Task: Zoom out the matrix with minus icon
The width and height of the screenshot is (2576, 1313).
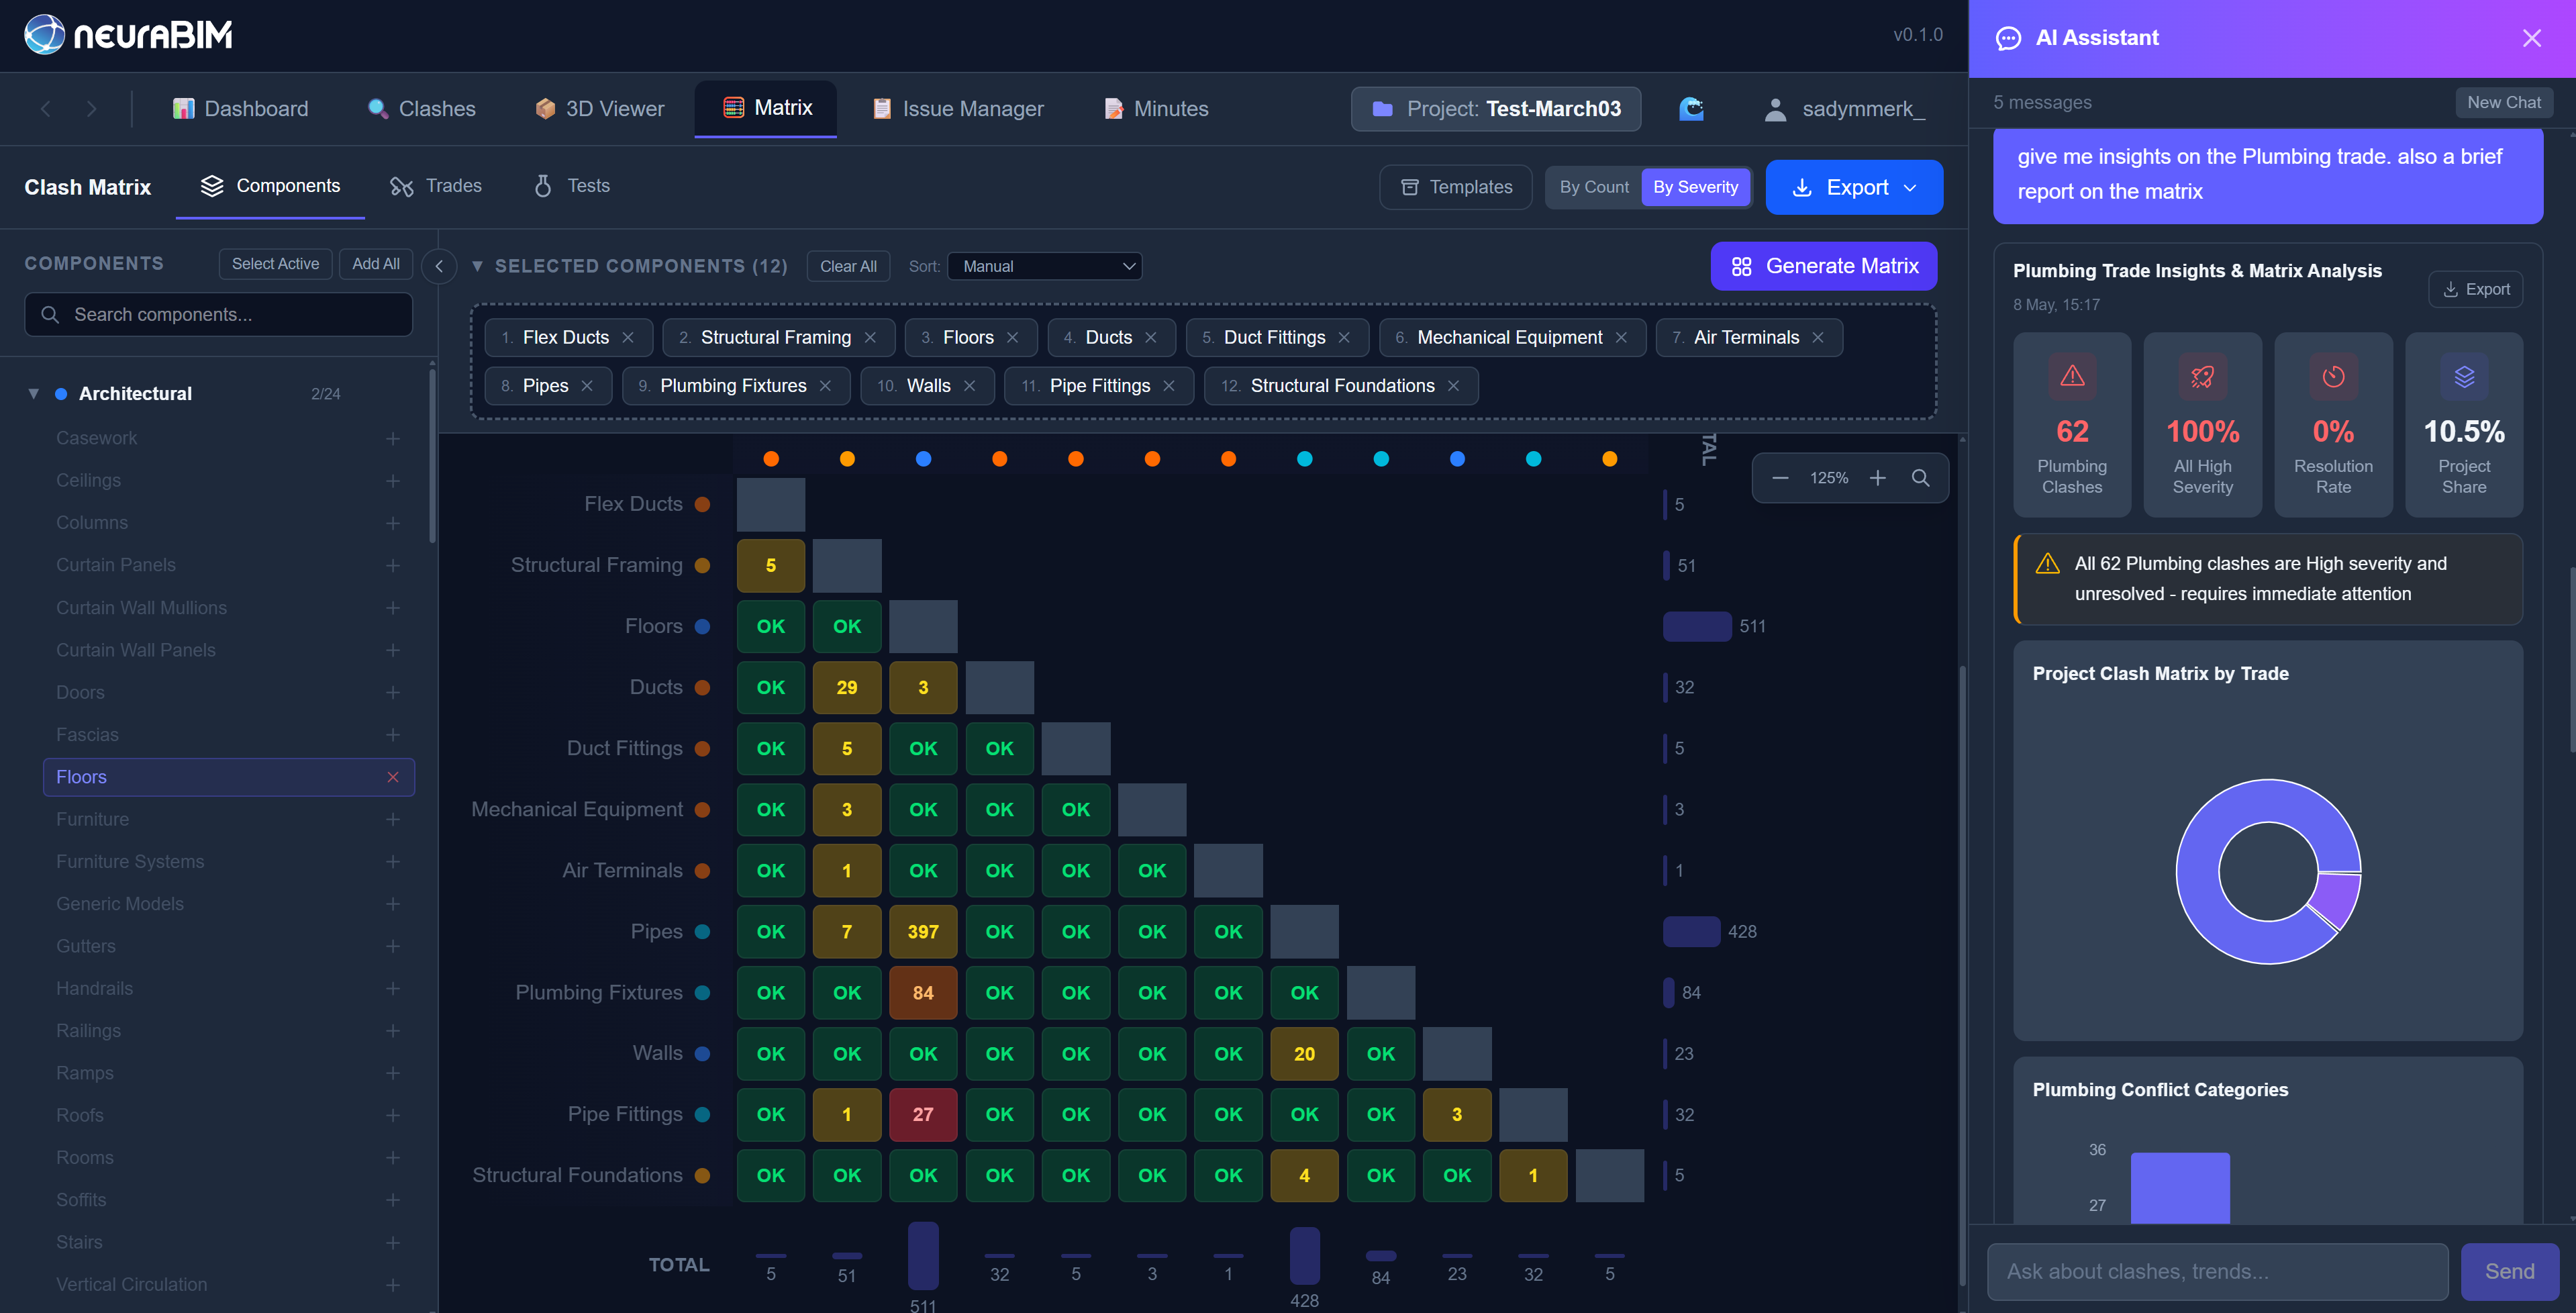Action: tap(1780, 478)
